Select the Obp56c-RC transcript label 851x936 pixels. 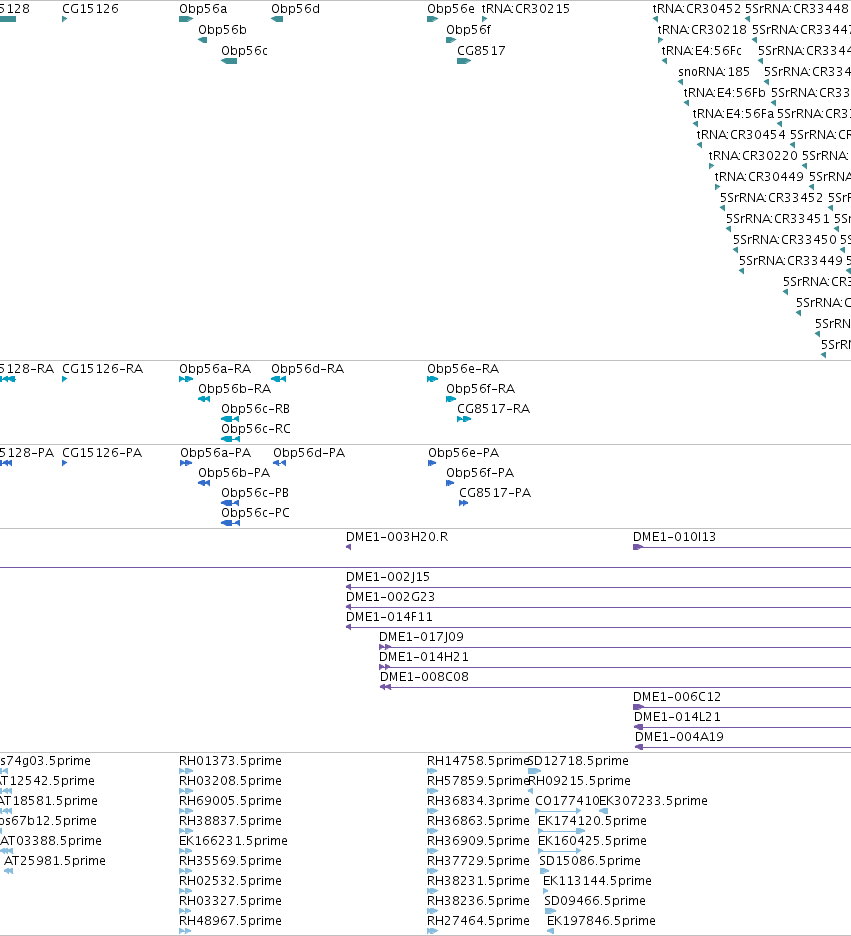(255, 429)
